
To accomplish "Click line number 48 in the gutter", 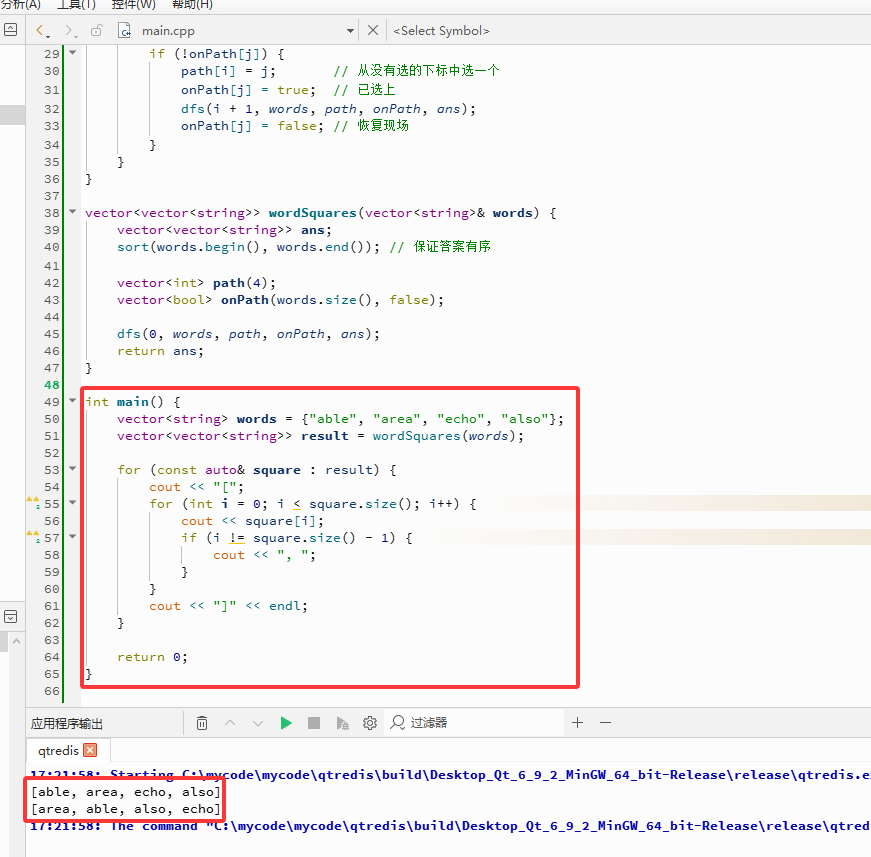I will (52, 384).
